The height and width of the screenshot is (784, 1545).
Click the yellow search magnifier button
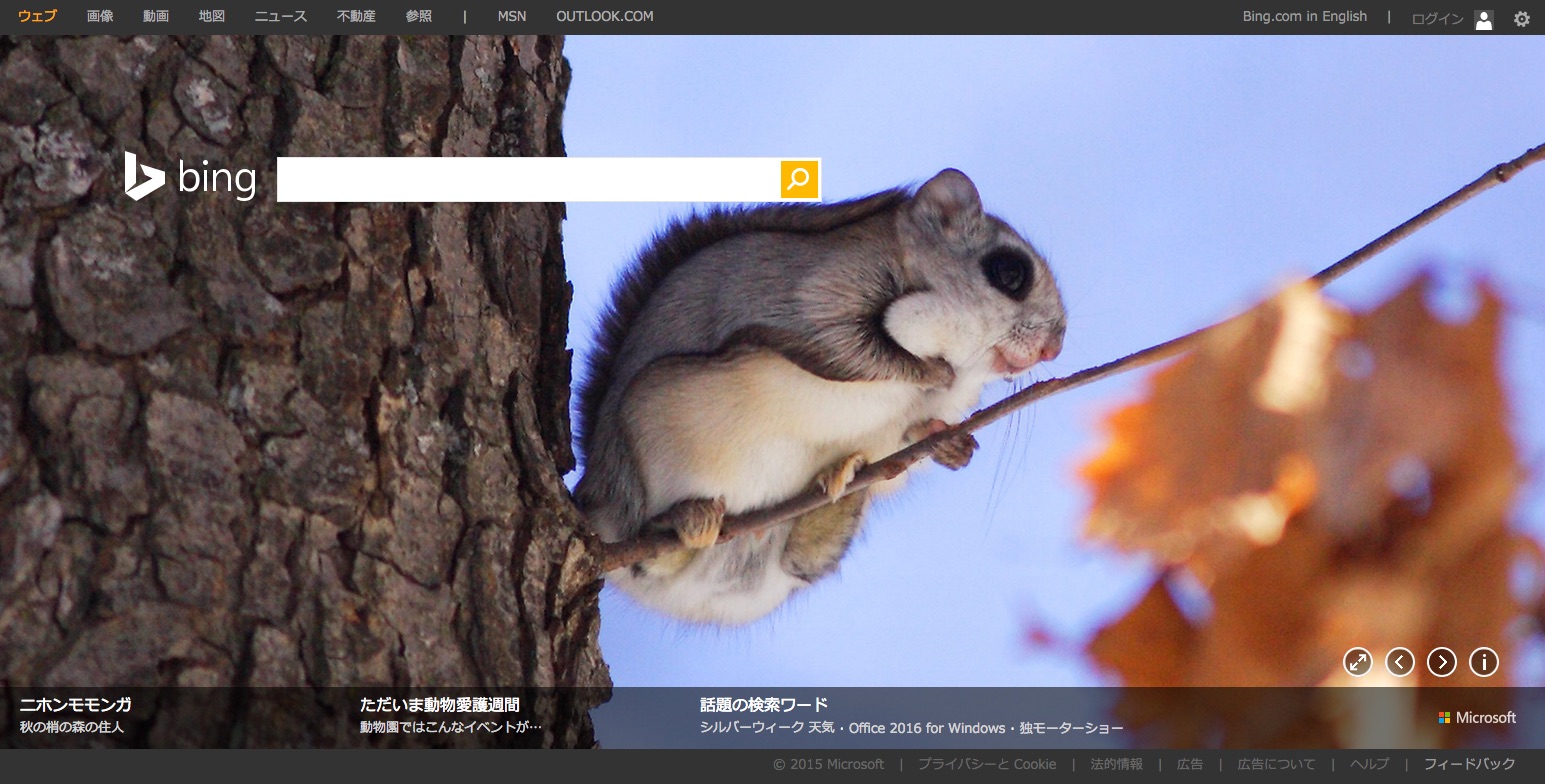click(x=799, y=180)
